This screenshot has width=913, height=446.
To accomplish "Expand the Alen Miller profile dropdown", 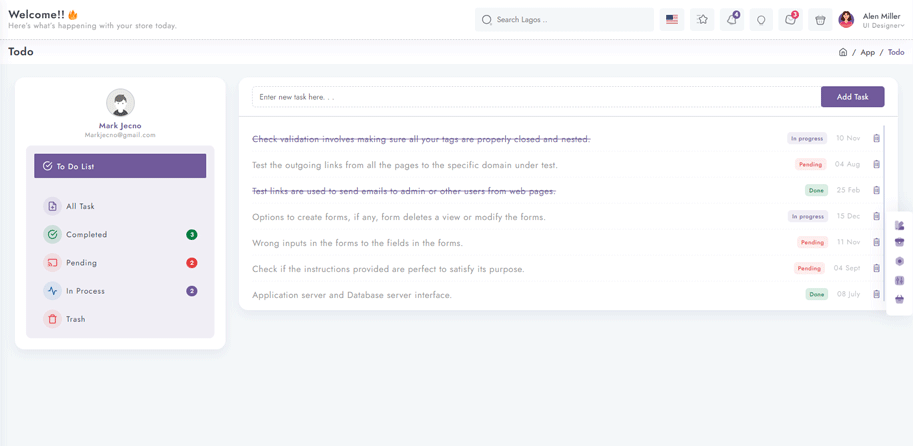I will pyautogui.click(x=872, y=20).
